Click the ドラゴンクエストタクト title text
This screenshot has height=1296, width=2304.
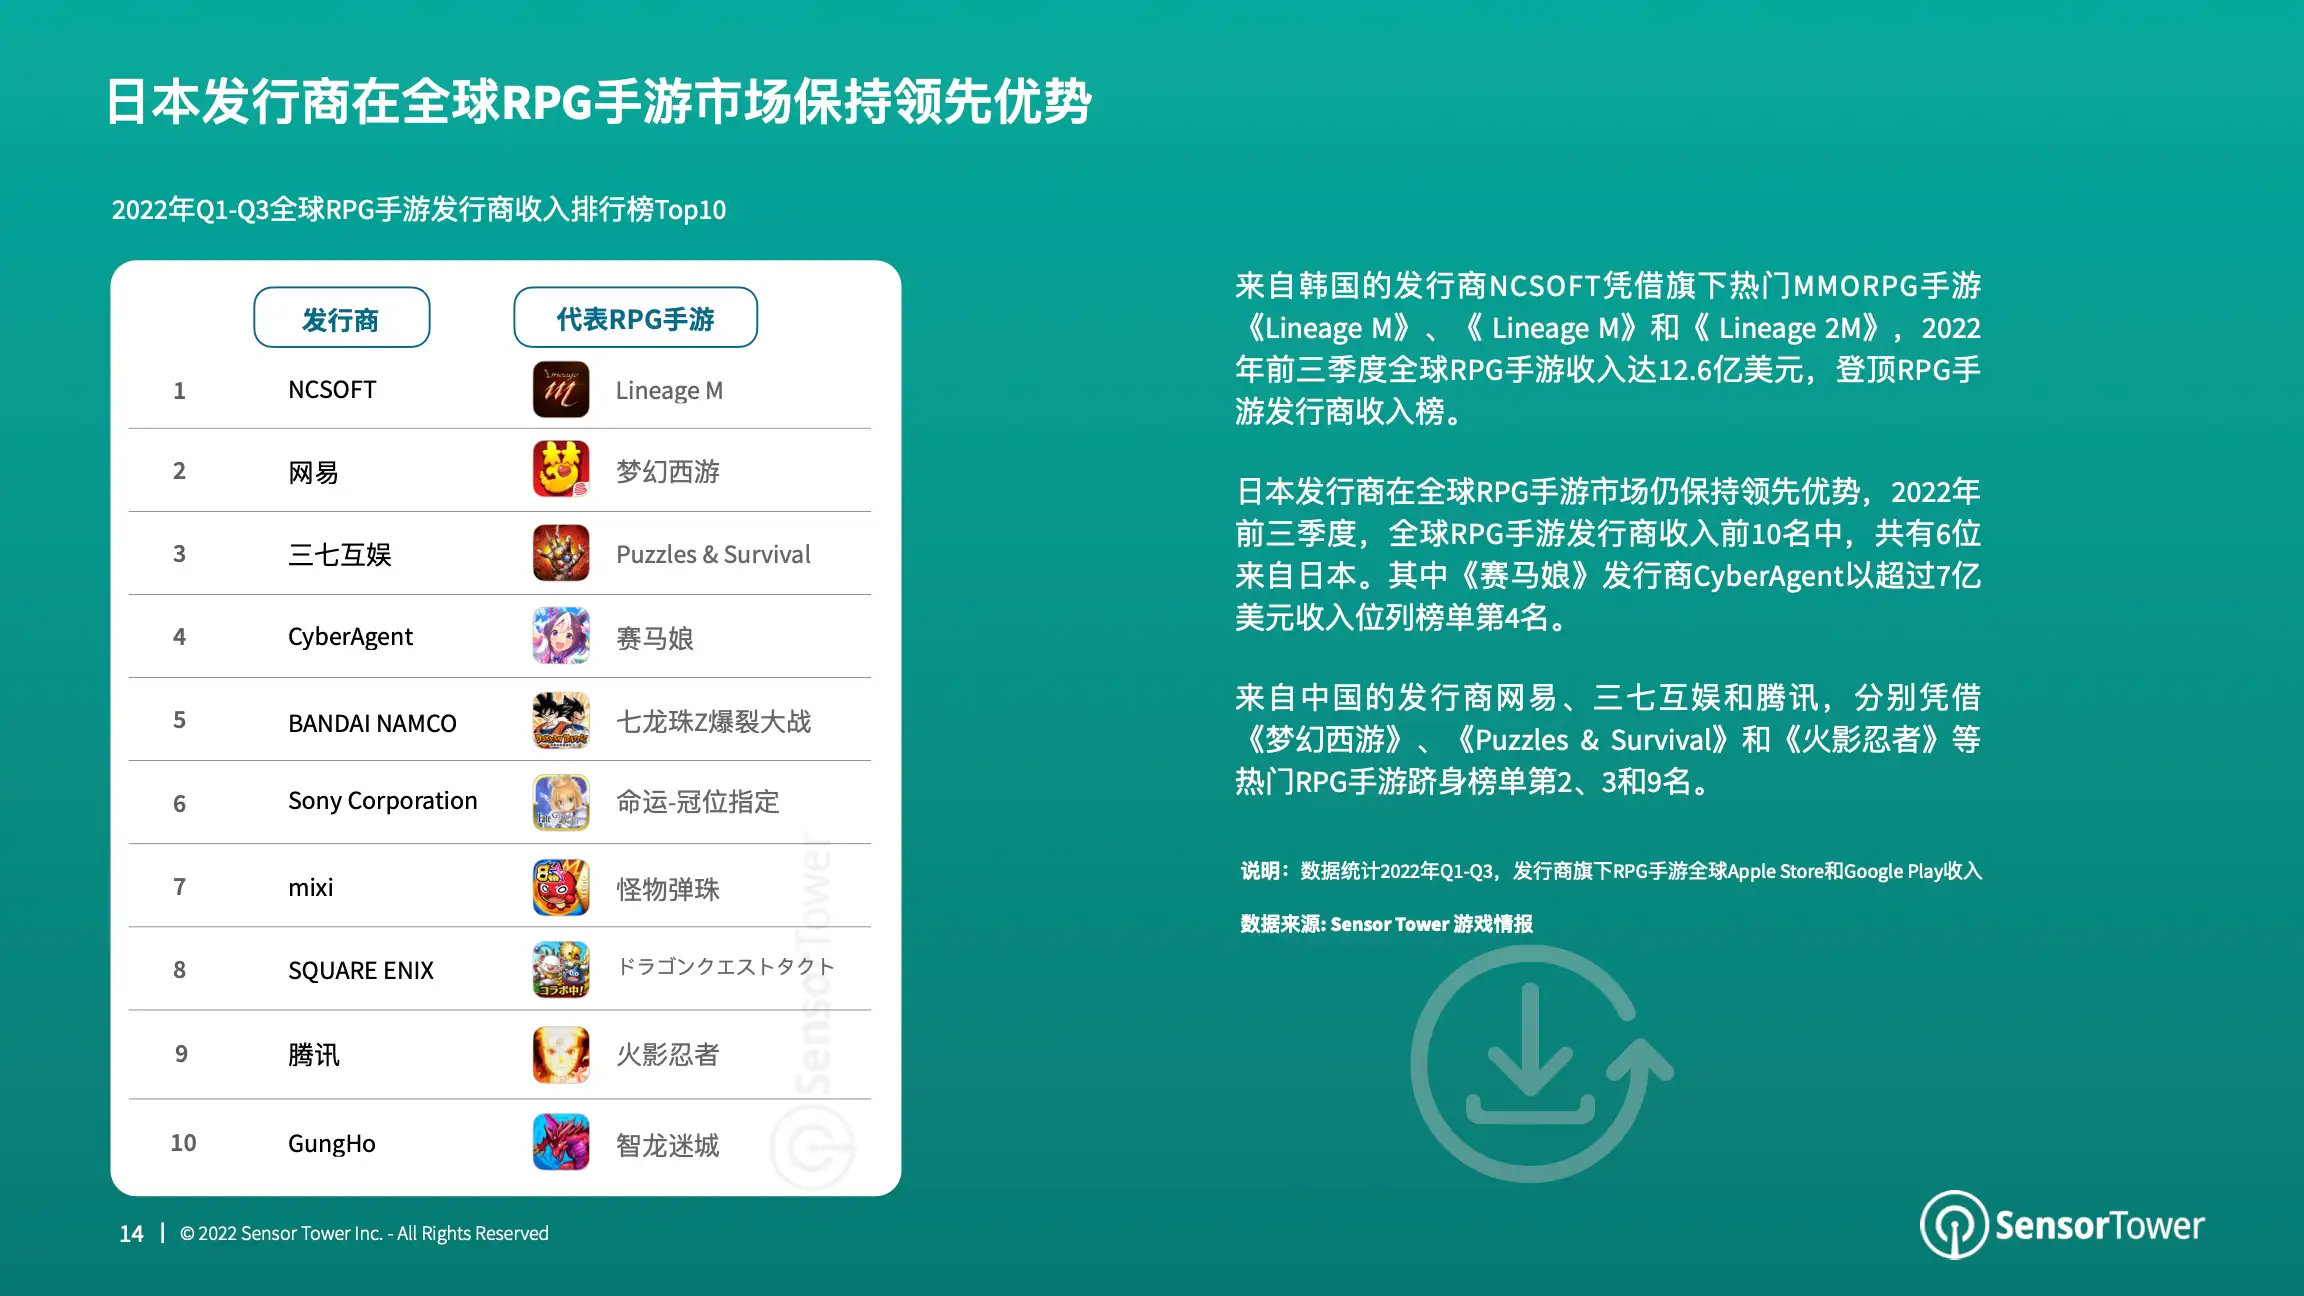pyautogui.click(x=725, y=967)
